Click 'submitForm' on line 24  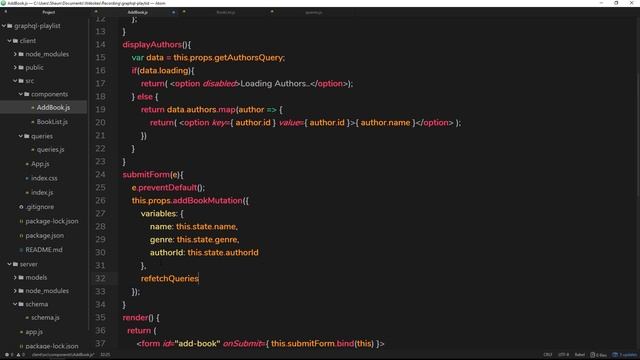click(x=146, y=174)
